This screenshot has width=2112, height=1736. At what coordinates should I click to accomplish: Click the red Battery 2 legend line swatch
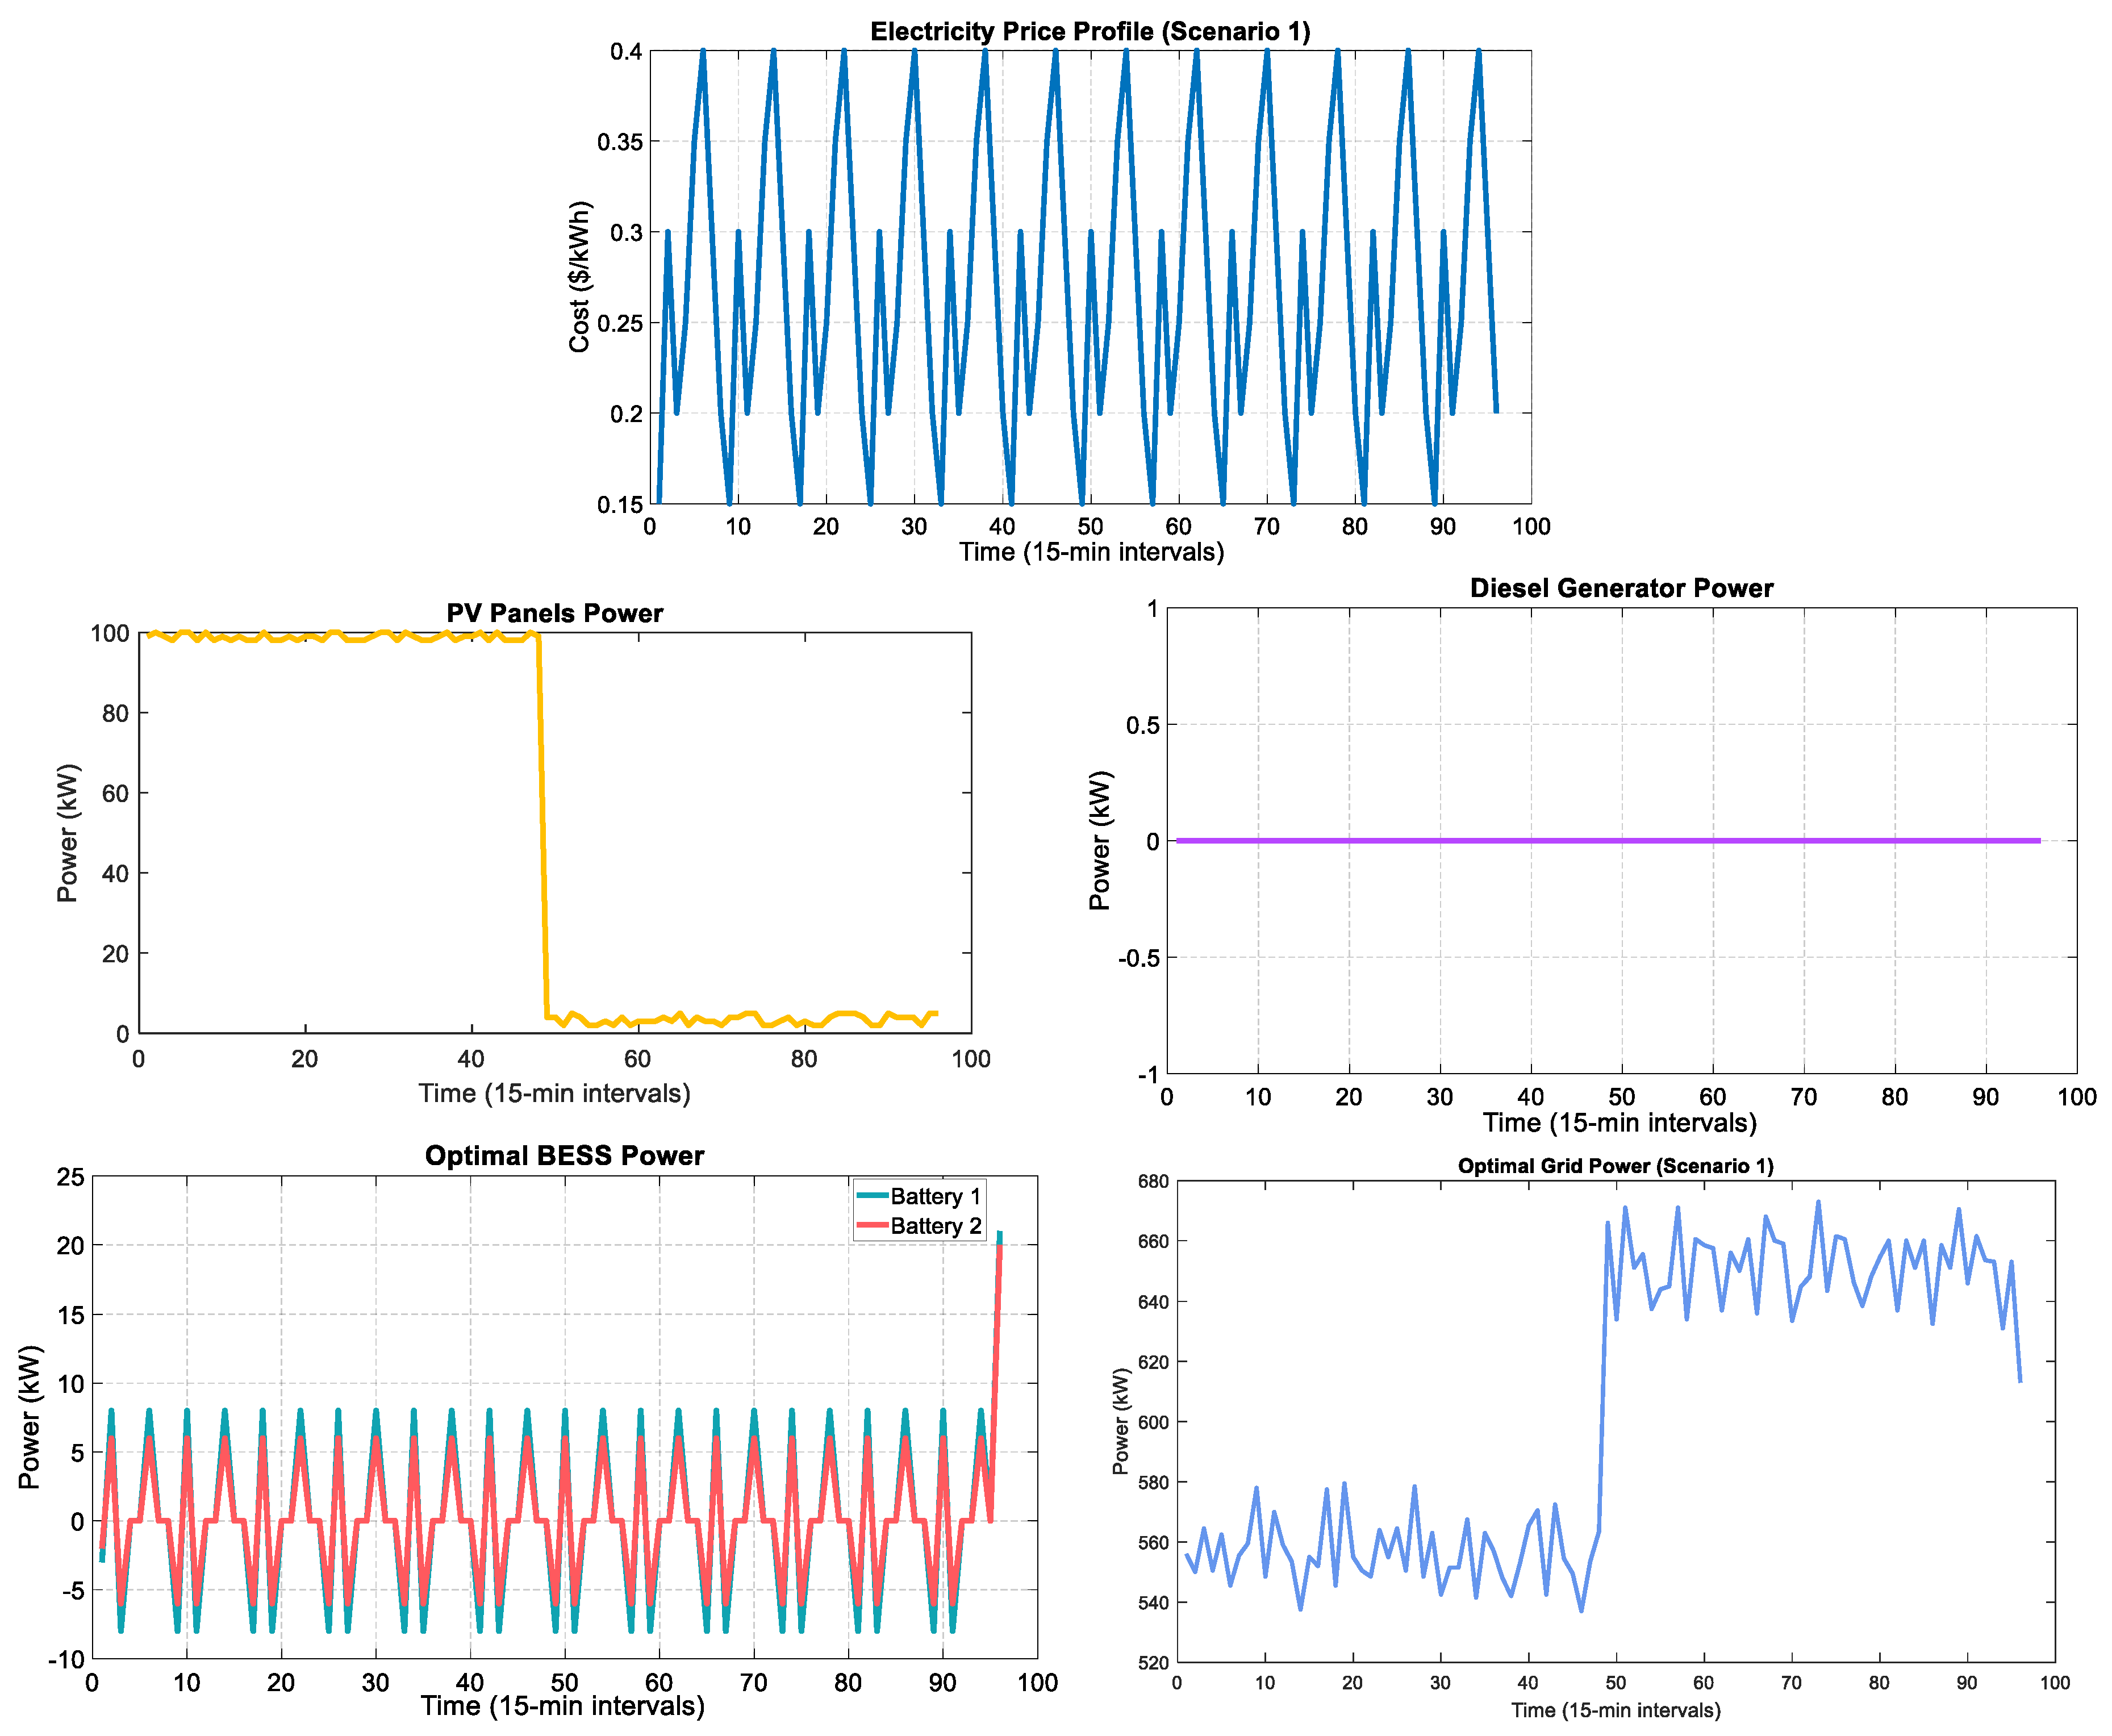click(x=872, y=1226)
